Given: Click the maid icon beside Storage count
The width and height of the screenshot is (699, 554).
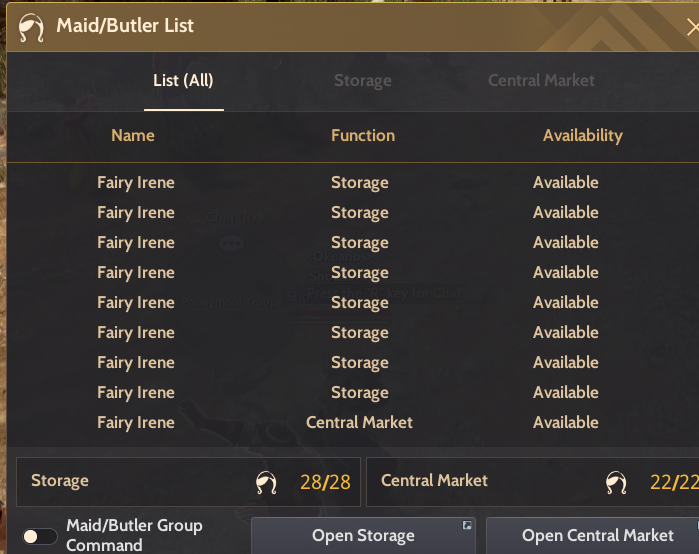Looking at the screenshot, I should (266, 482).
